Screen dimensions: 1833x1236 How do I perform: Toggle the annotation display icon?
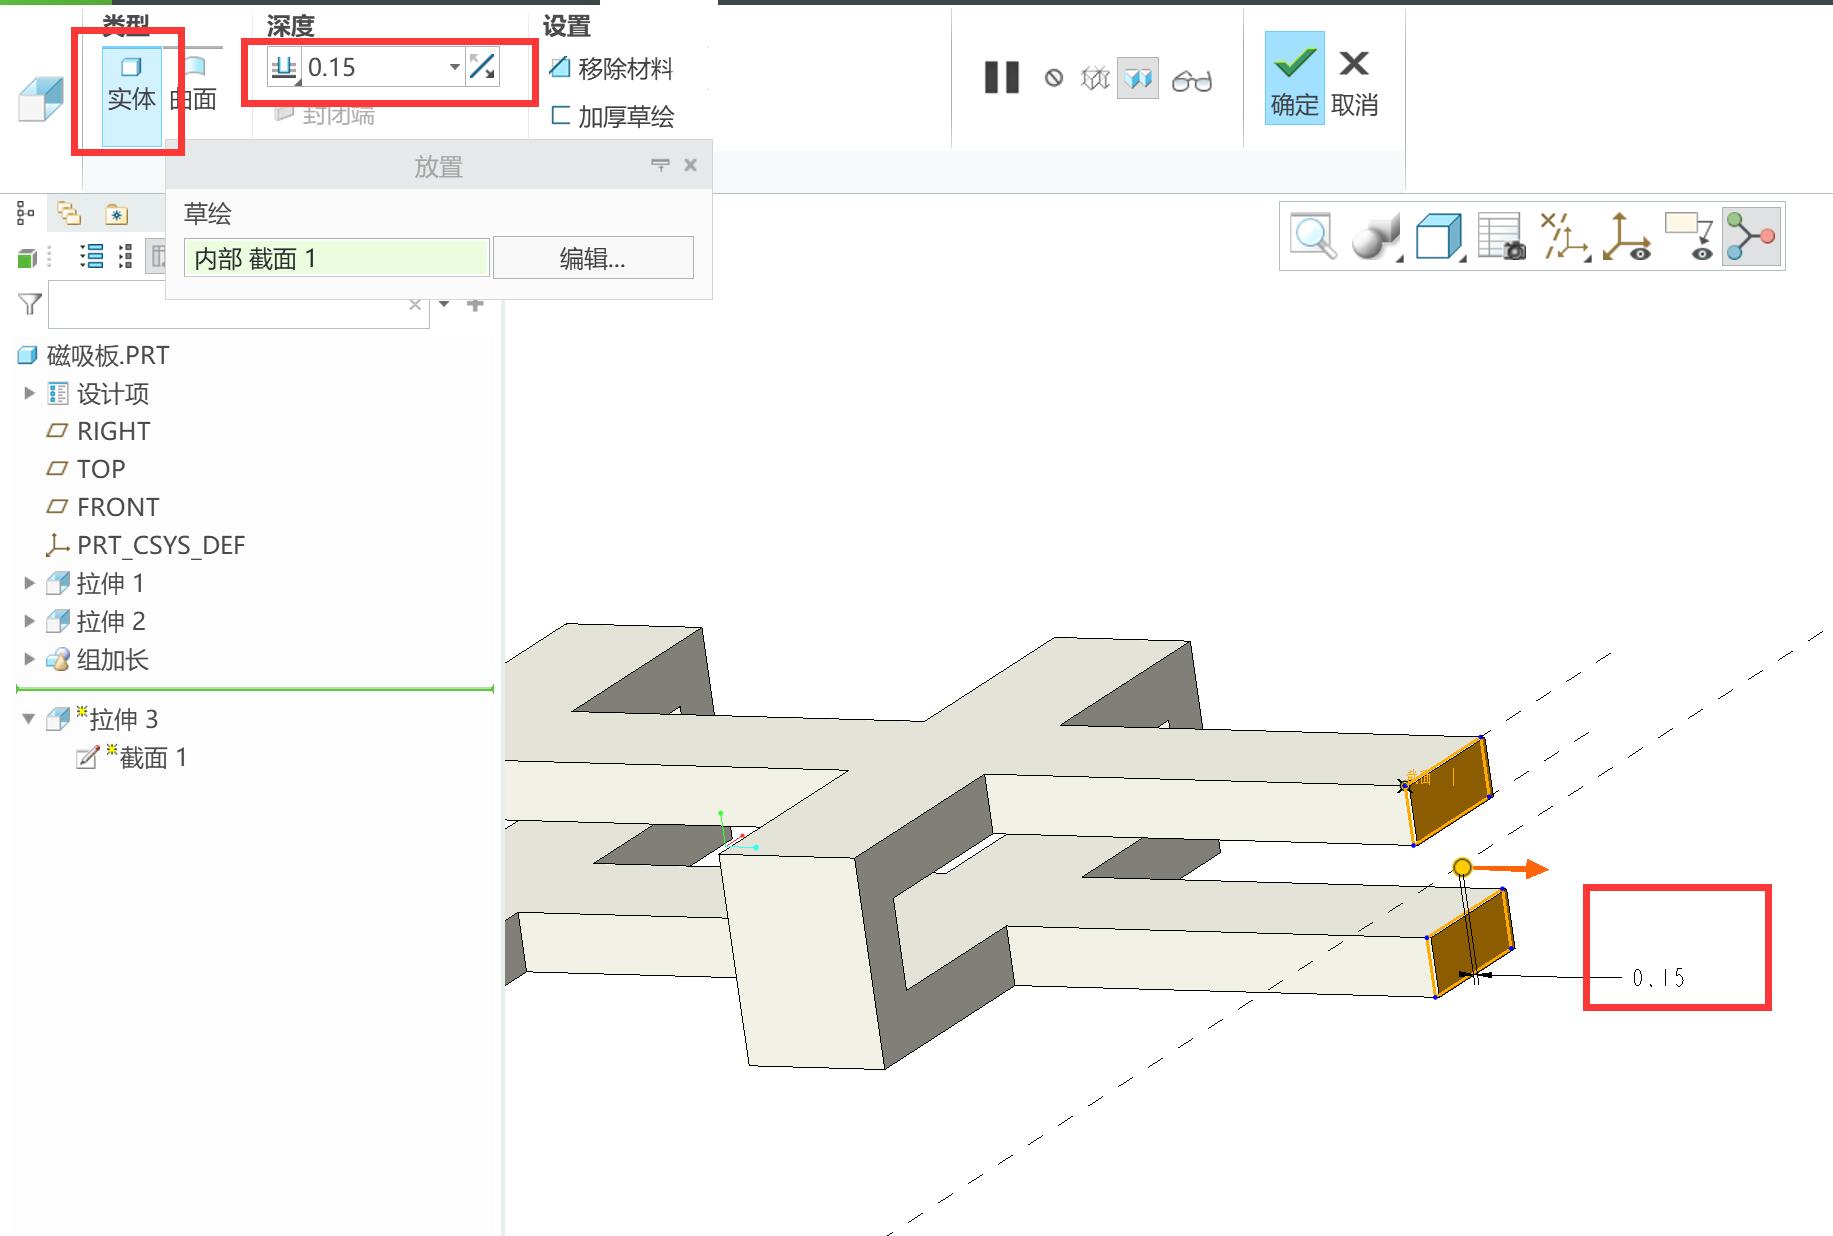[1689, 237]
